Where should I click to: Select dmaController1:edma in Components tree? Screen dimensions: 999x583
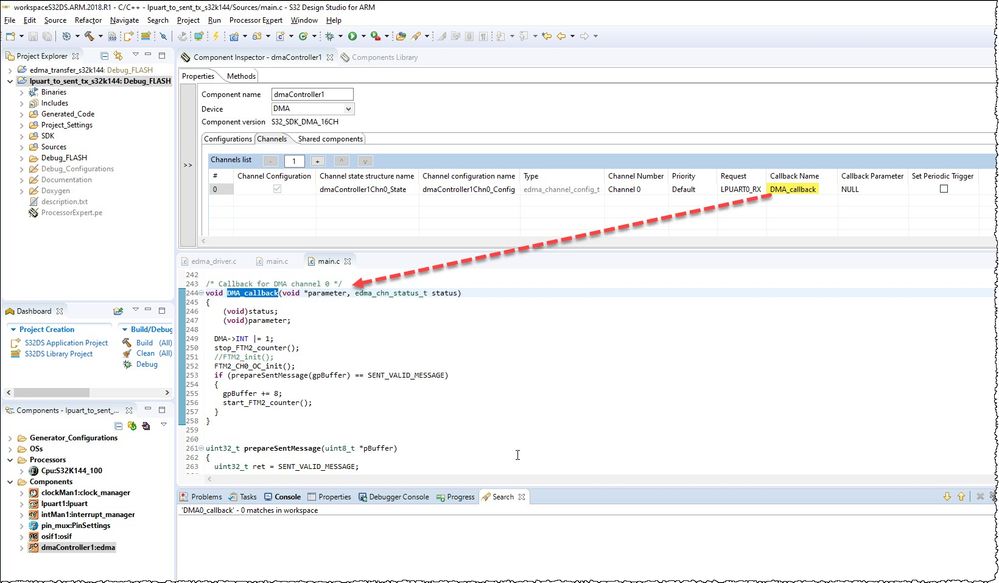78,547
